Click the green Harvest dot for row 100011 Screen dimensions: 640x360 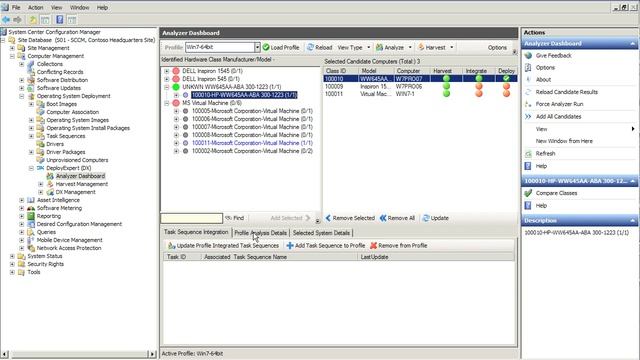[446, 94]
